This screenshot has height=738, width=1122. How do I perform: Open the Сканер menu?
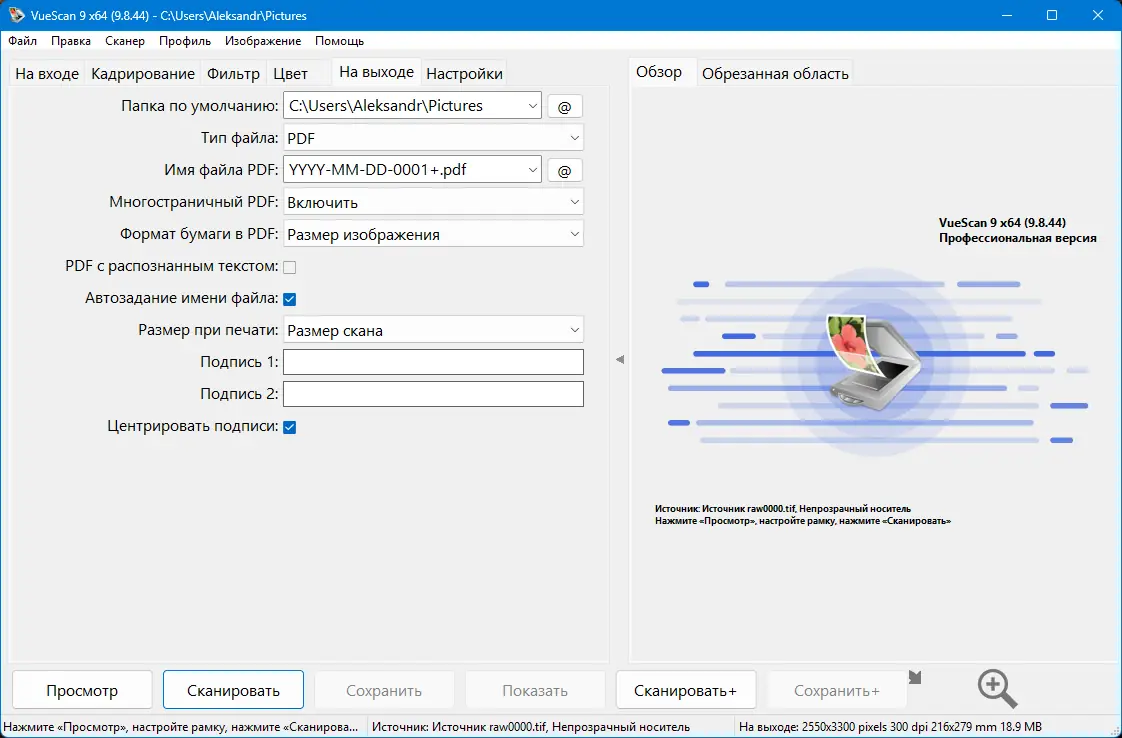click(125, 41)
